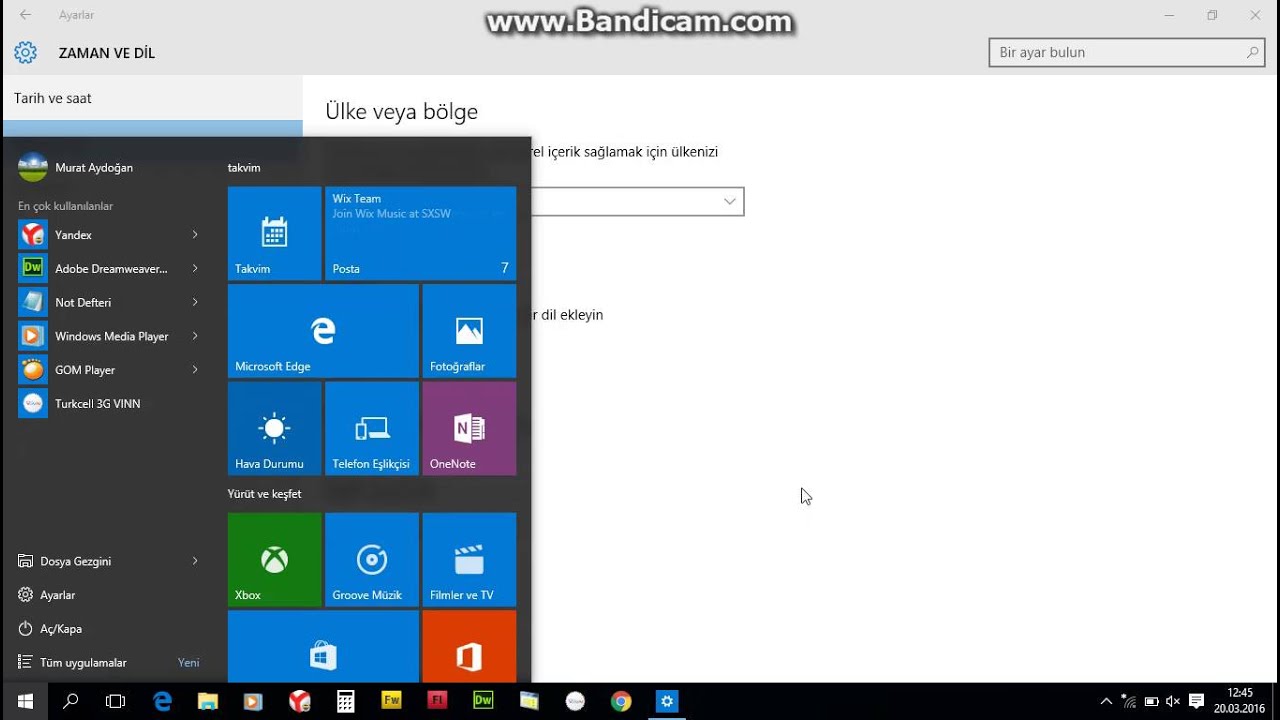Open Calculator on the taskbar
Viewport: 1280px width, 720px height.
click(346, 701)
